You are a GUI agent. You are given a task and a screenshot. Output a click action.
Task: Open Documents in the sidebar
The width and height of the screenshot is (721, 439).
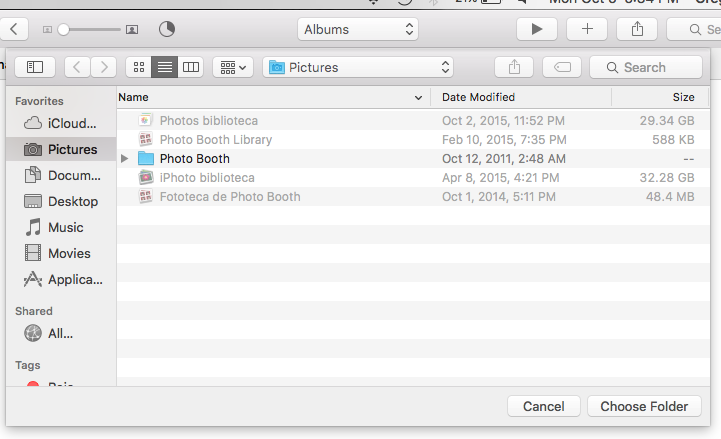61,175
